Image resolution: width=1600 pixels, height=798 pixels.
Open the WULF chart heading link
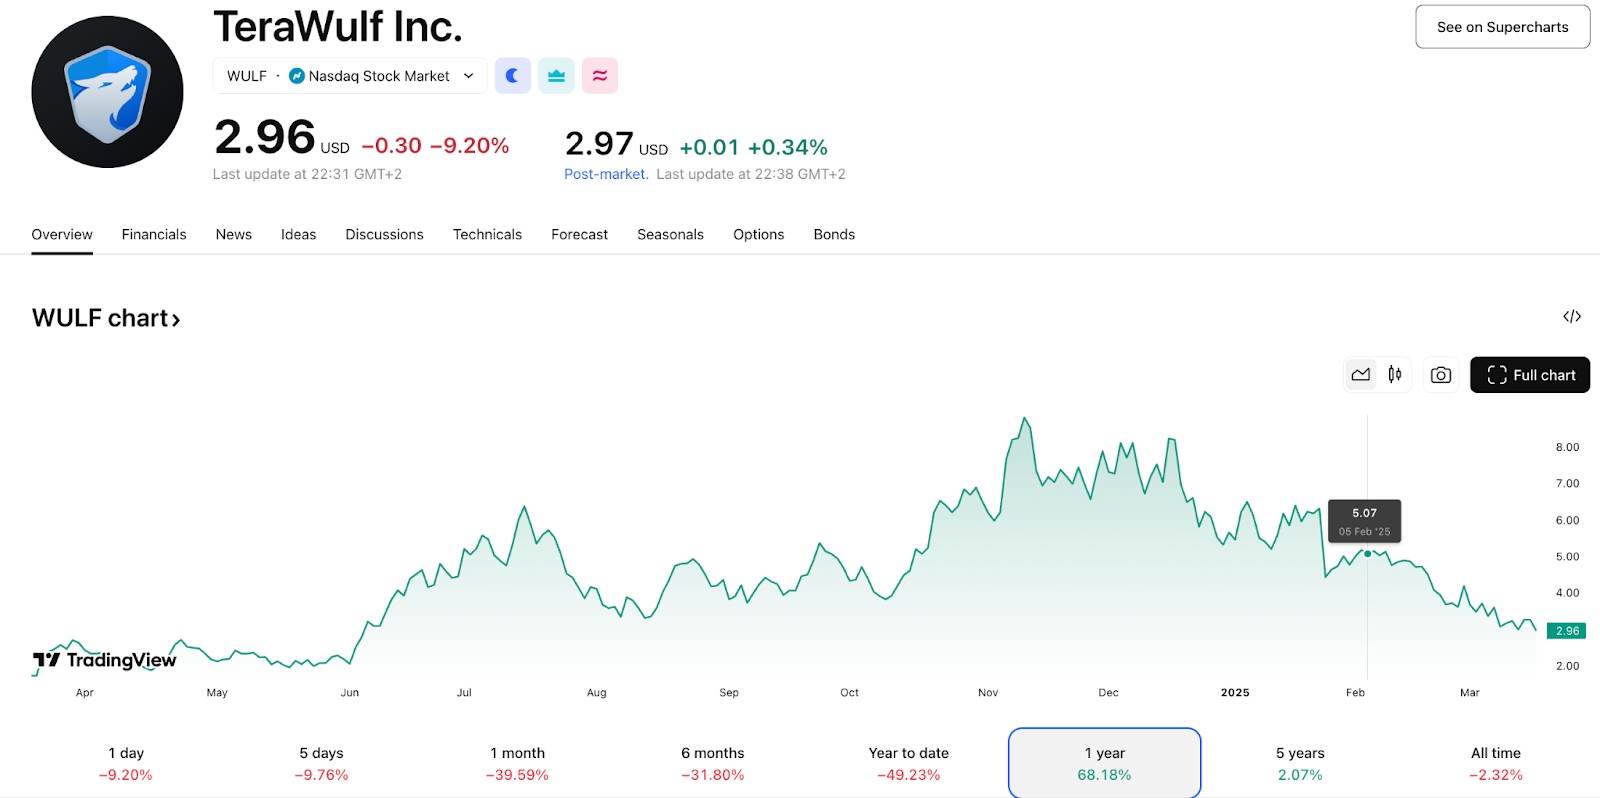[x=106, y=318]
